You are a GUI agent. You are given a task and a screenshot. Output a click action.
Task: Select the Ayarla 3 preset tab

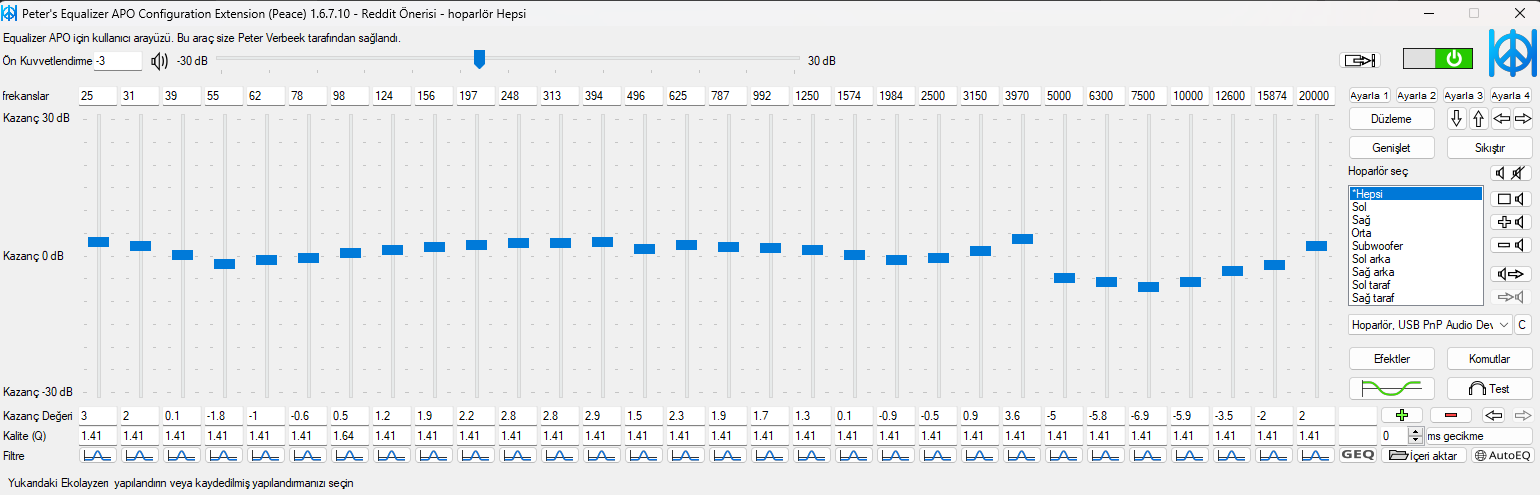click(x=1463, y=96)
